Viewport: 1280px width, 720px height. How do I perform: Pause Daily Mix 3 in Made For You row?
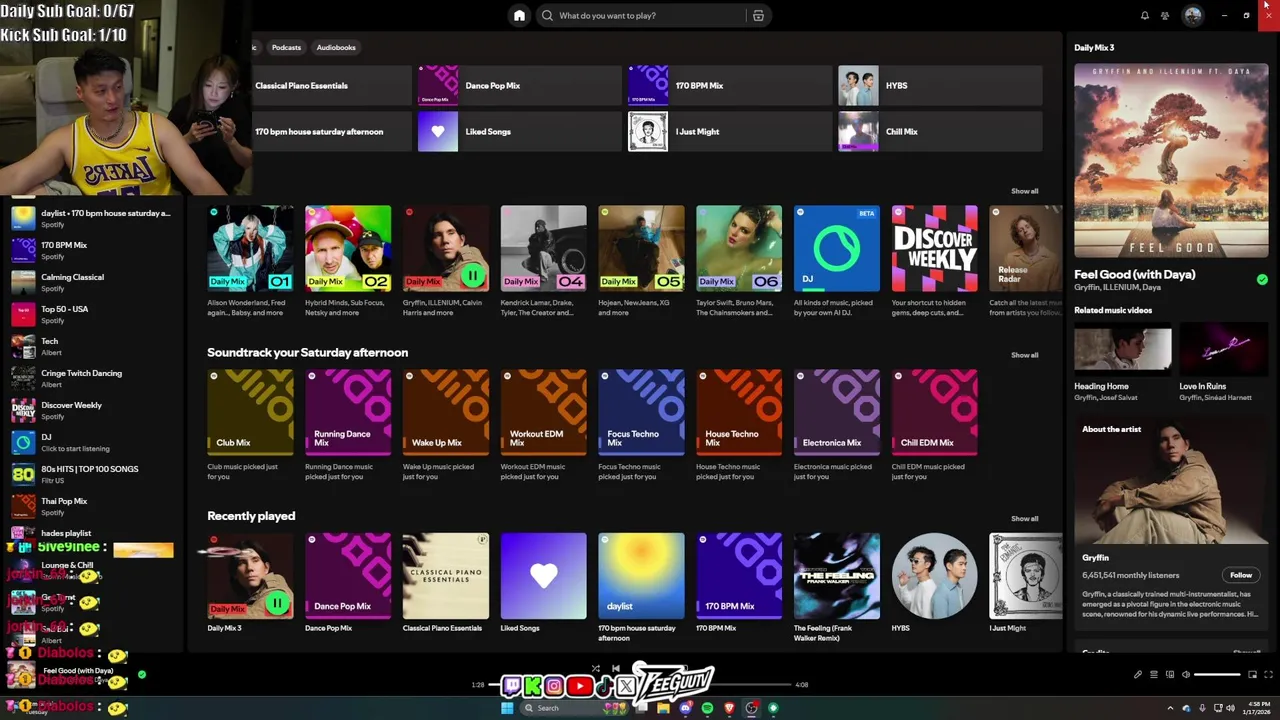(x=472, y=275)
